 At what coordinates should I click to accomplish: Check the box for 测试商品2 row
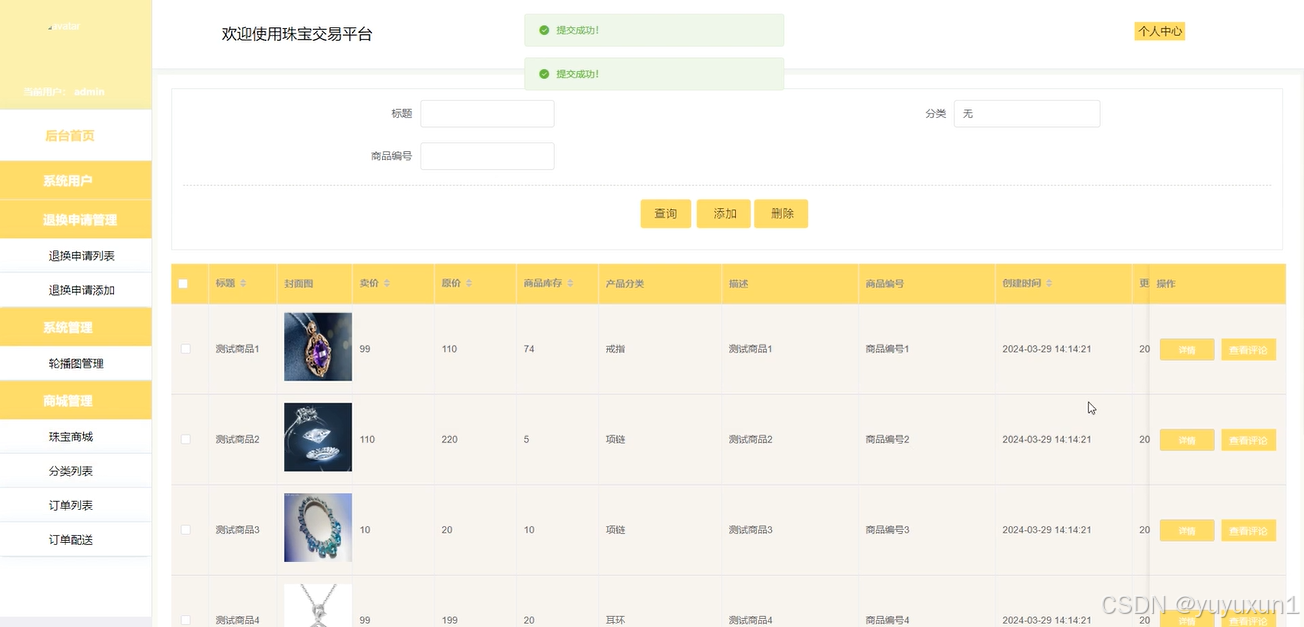point(185,439)
